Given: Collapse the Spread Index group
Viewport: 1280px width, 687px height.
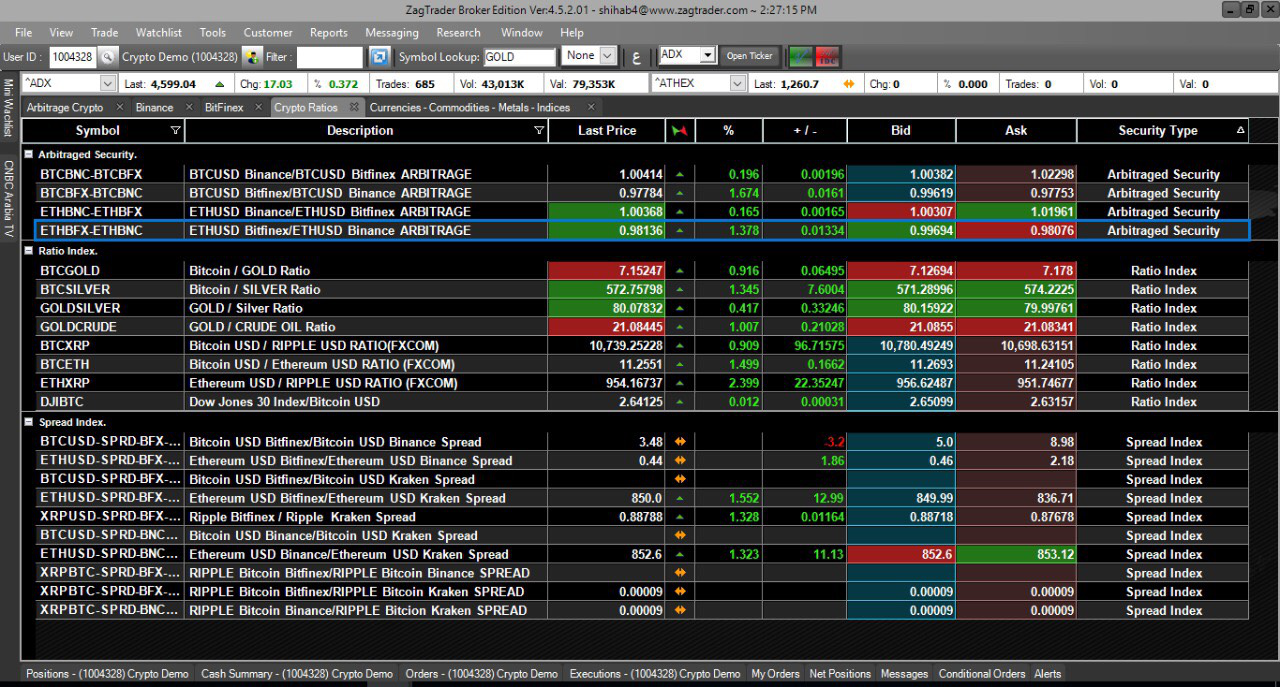Looking at the screenshot, I should pos(28,422).
